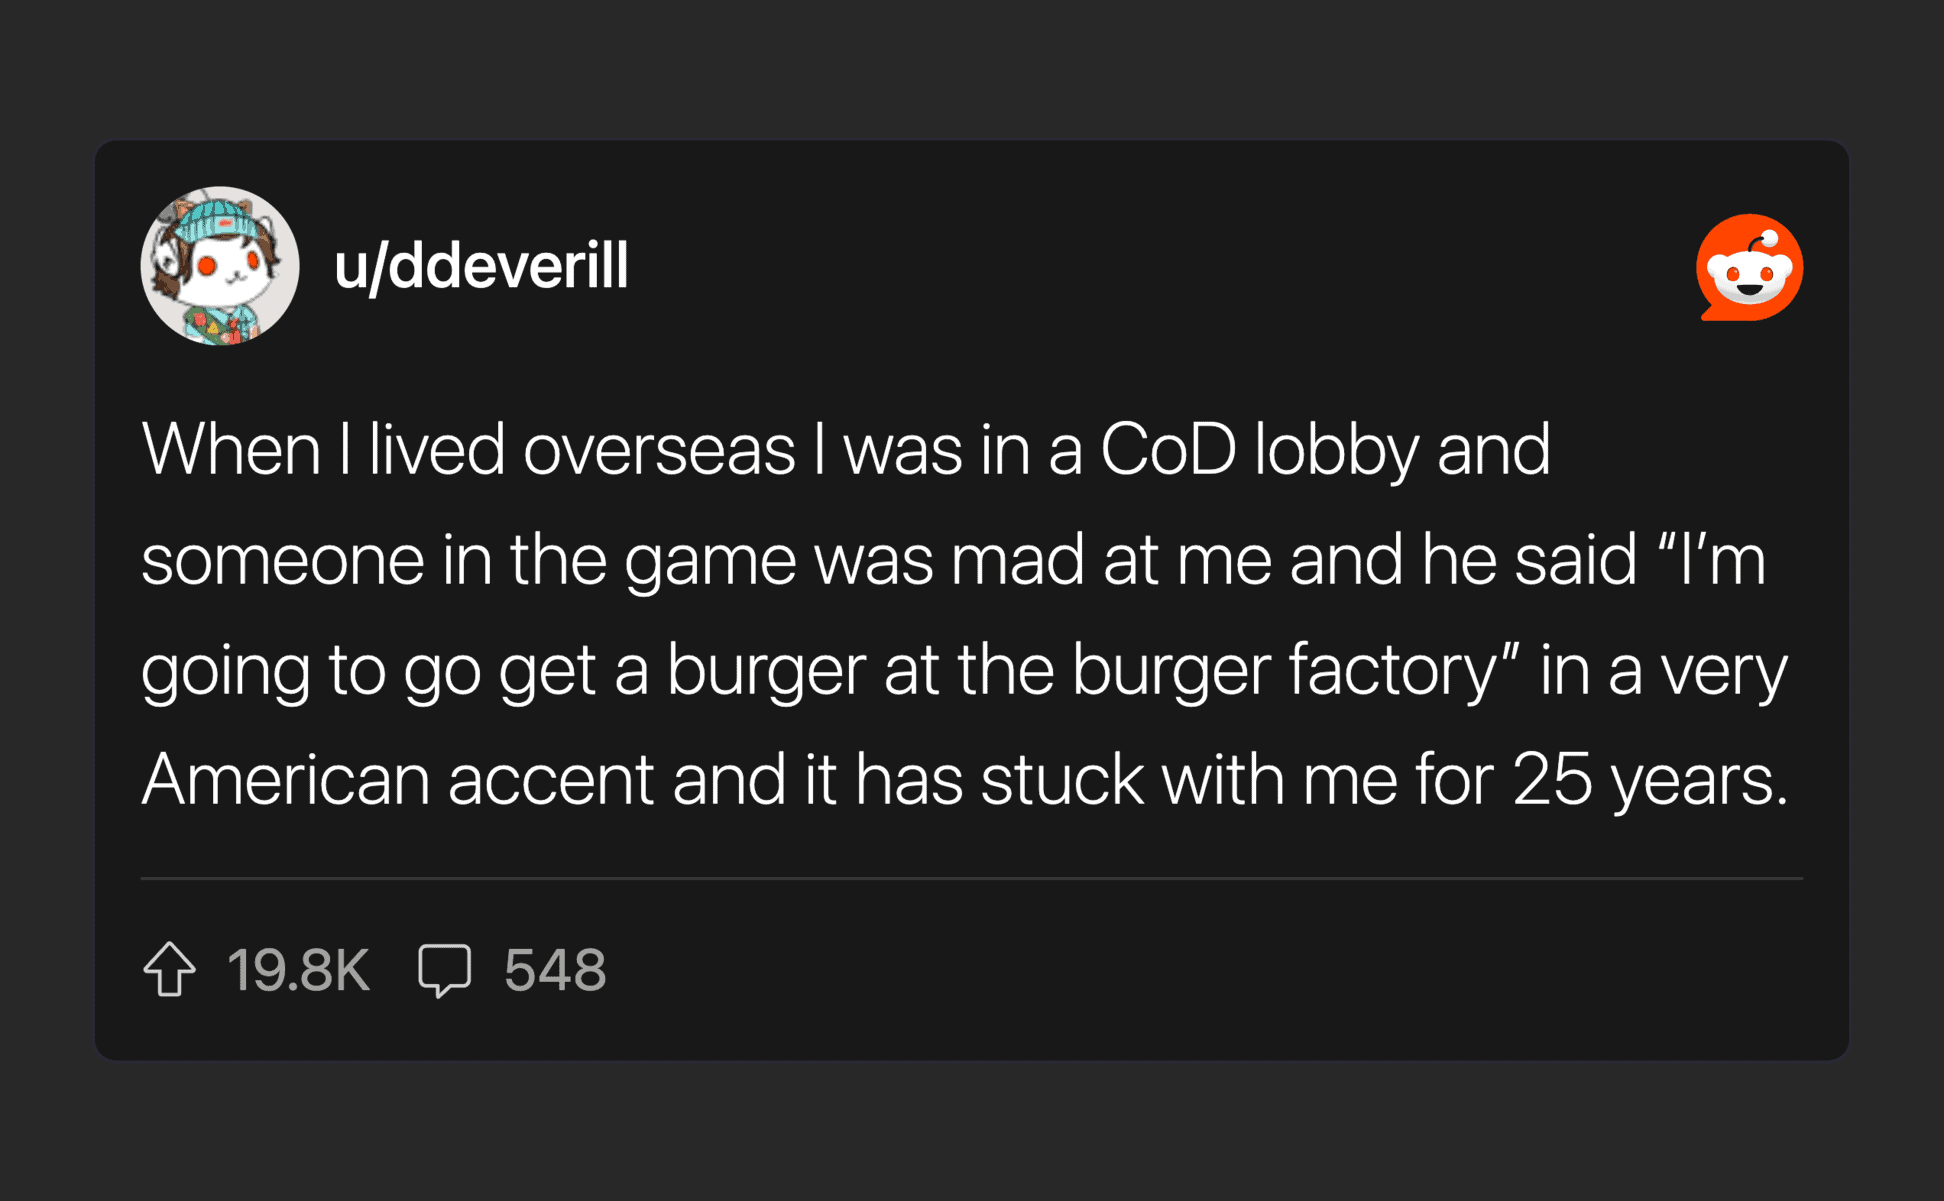Click the word "CoD" in the post
Screen dimensions: 1944x1201
(1168, 450)
